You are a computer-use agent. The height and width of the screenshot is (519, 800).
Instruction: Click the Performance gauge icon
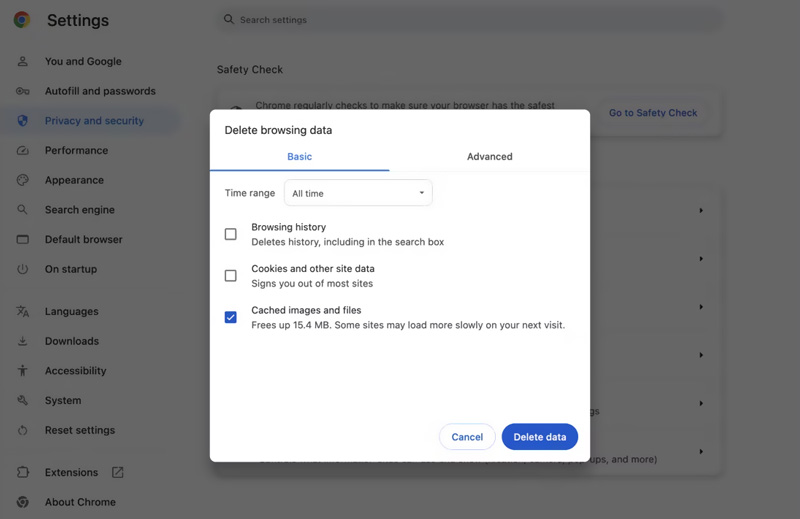[x=22, y=150]
